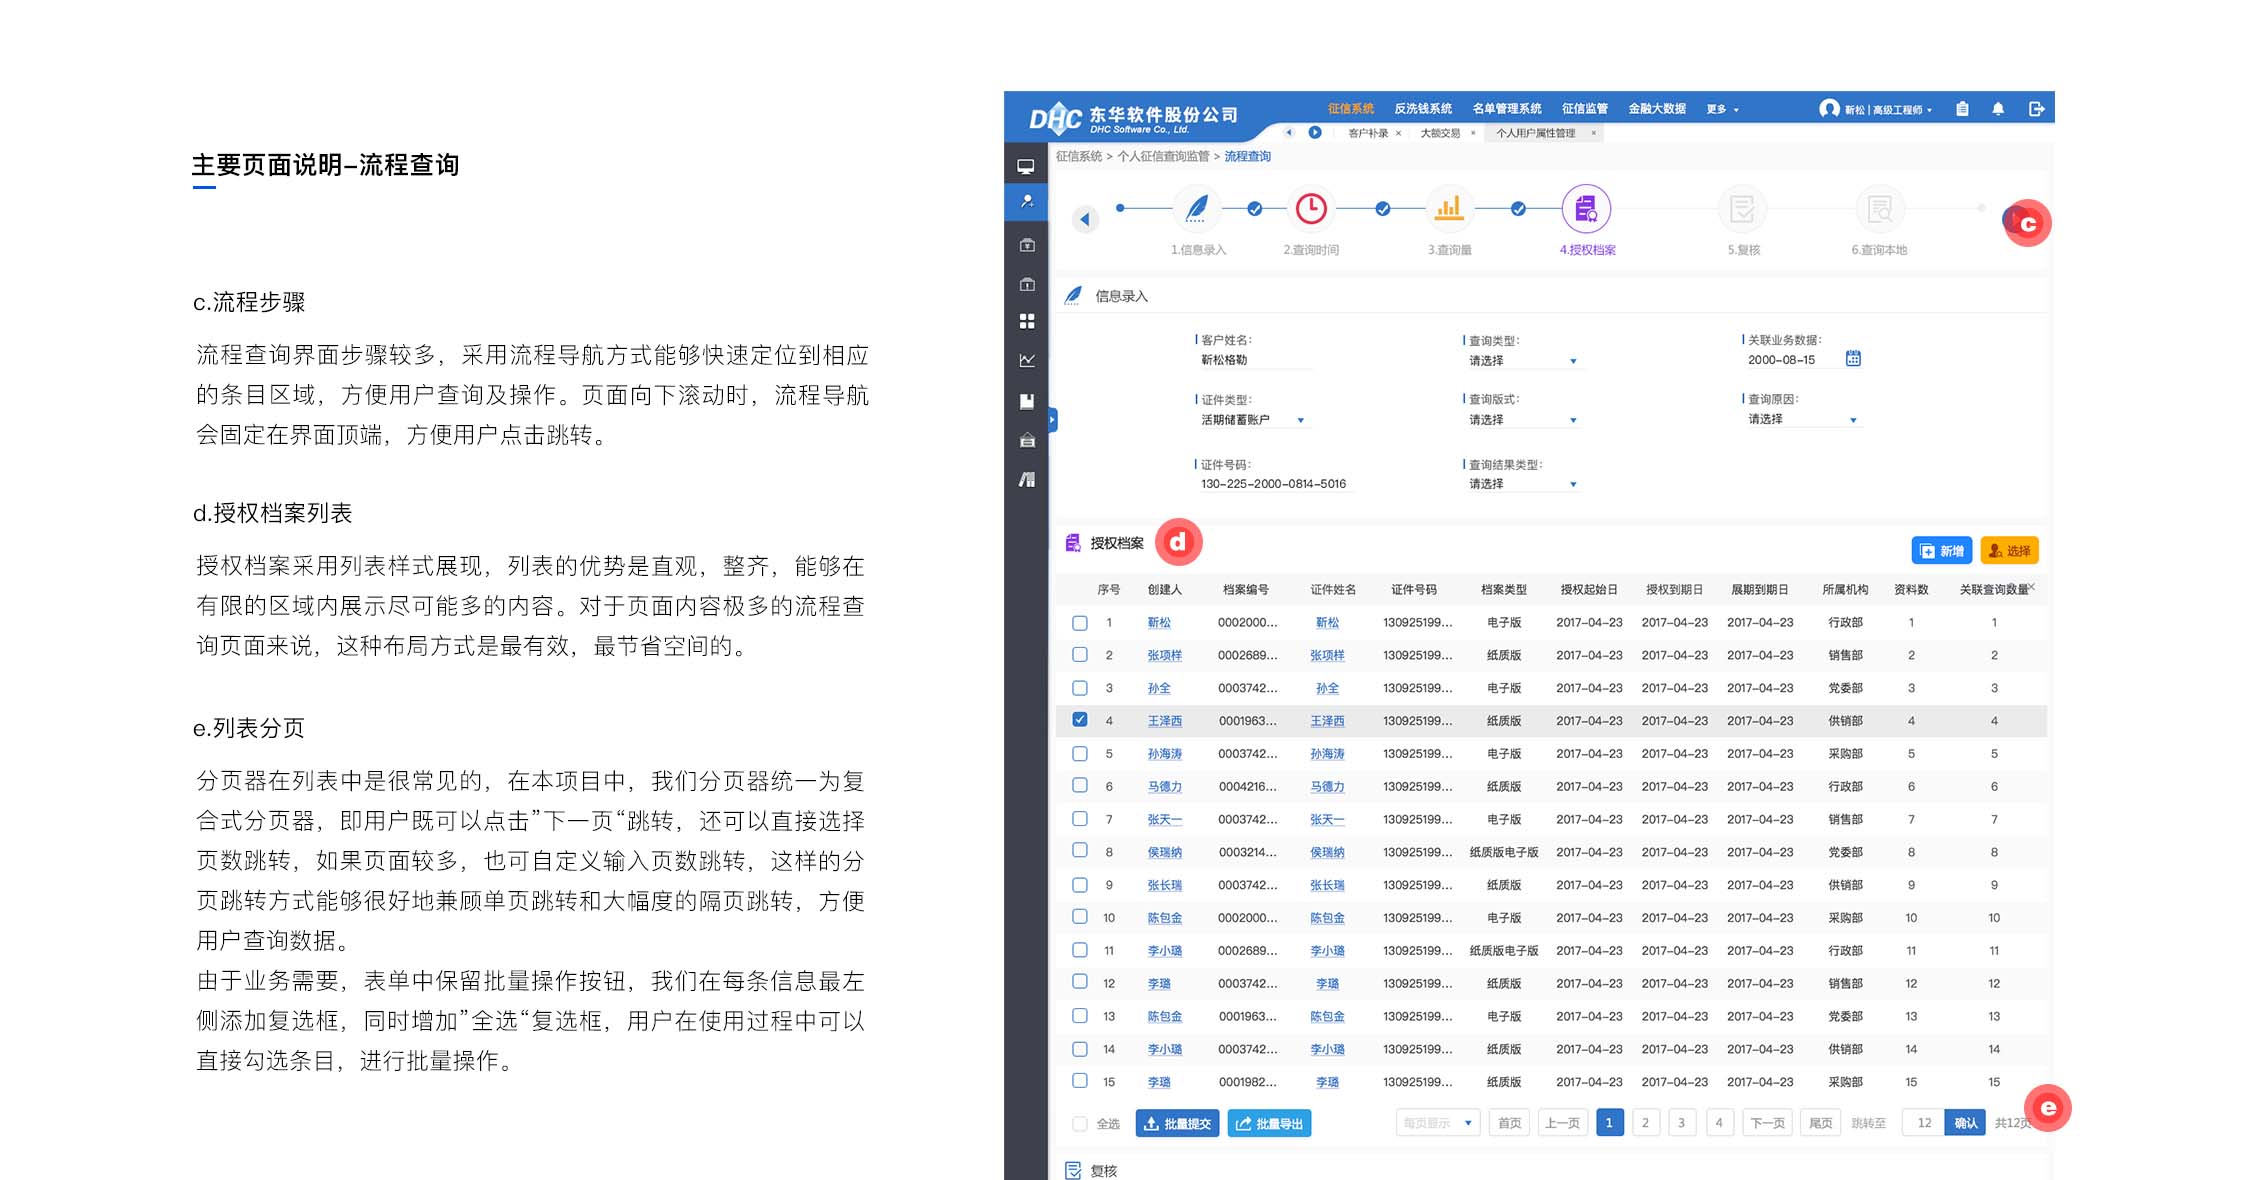Switch to the 大额交易 tab

[1440, 133]
